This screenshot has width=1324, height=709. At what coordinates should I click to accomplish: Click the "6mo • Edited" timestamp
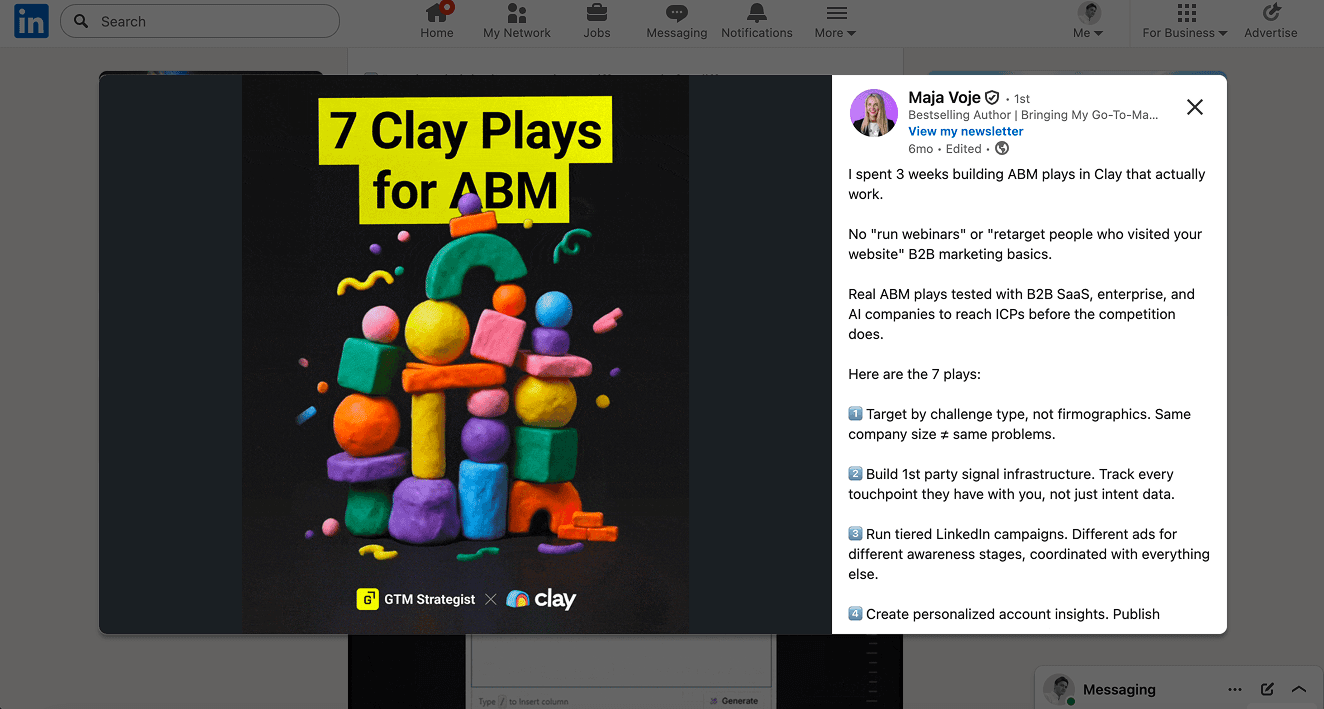tap(945, 148)
